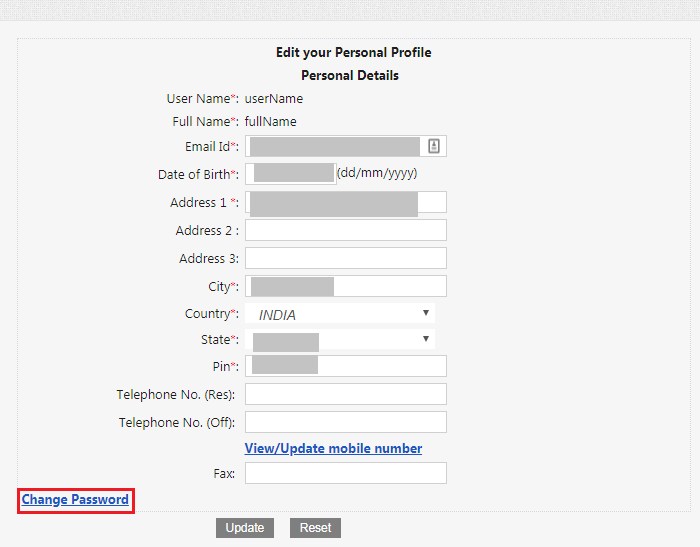Click the userName value text
Image resolution: width=700 pixels, height=547 pixels.
coord(274,99)
